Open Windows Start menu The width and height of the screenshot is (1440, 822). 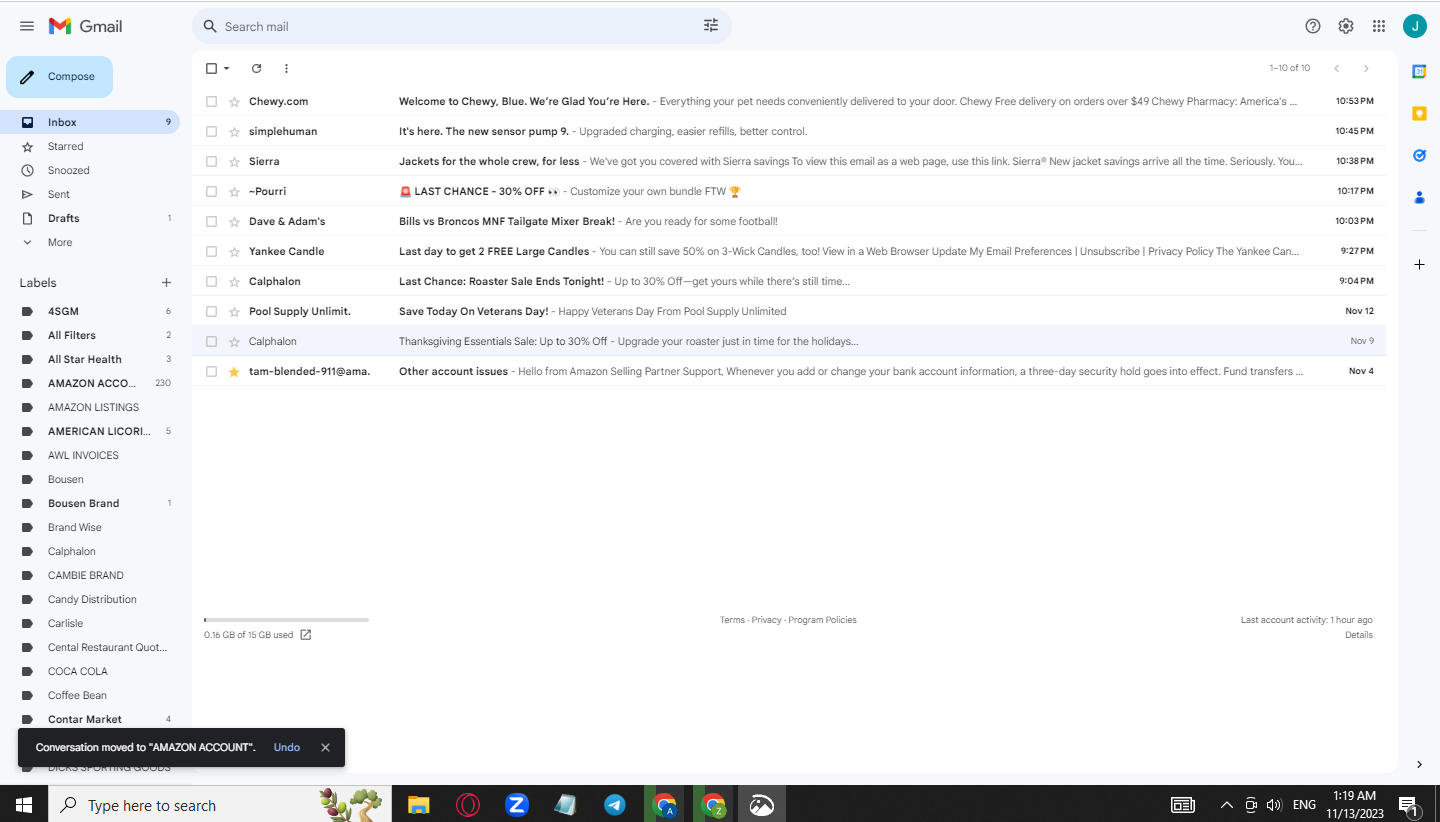click(x=24, y=804)
